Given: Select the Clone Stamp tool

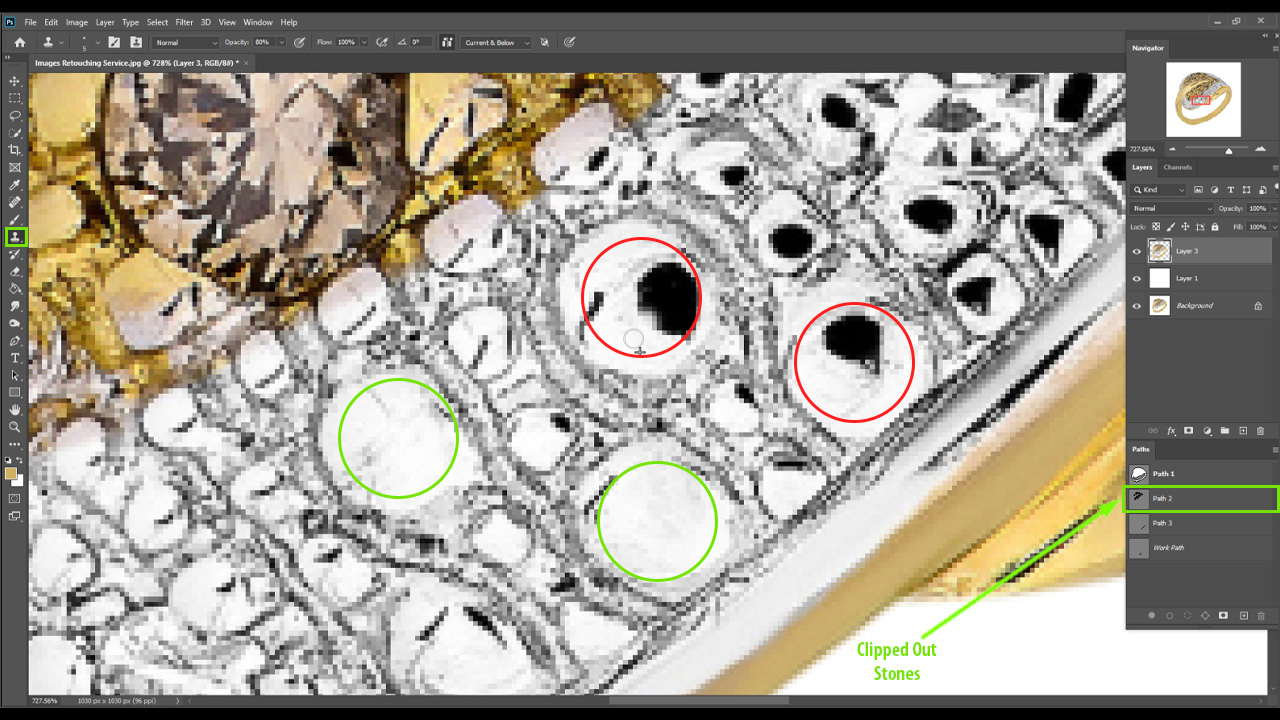Looking at the screenshot, I should 15,237.
